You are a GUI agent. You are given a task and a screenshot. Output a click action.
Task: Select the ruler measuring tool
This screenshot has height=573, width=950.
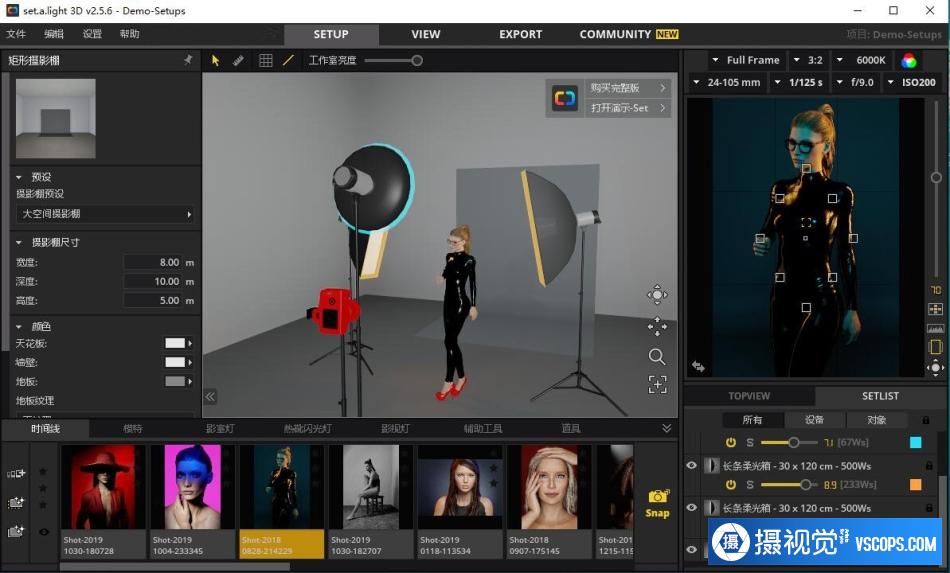coord(238,60)
